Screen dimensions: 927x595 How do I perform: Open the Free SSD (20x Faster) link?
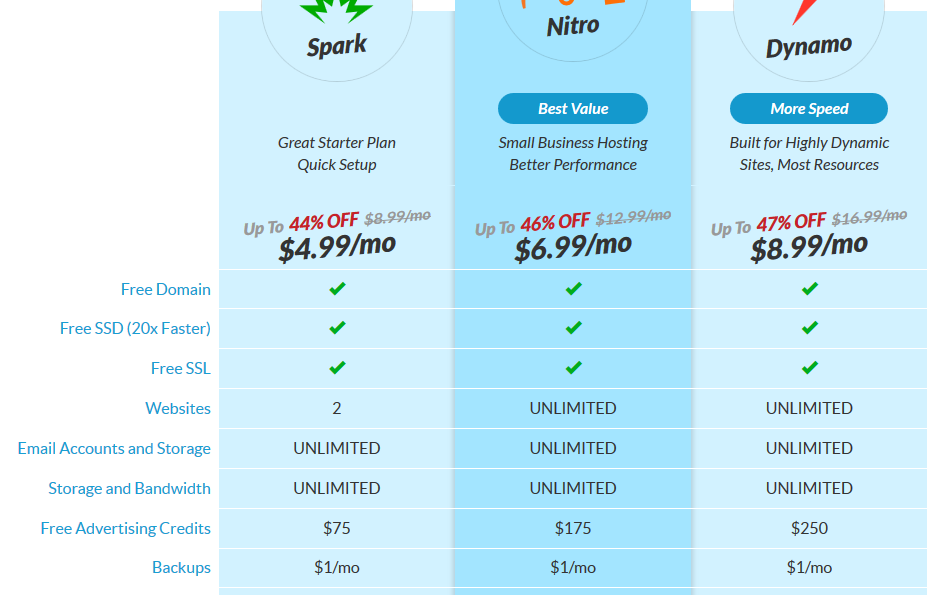coord(135,329)
